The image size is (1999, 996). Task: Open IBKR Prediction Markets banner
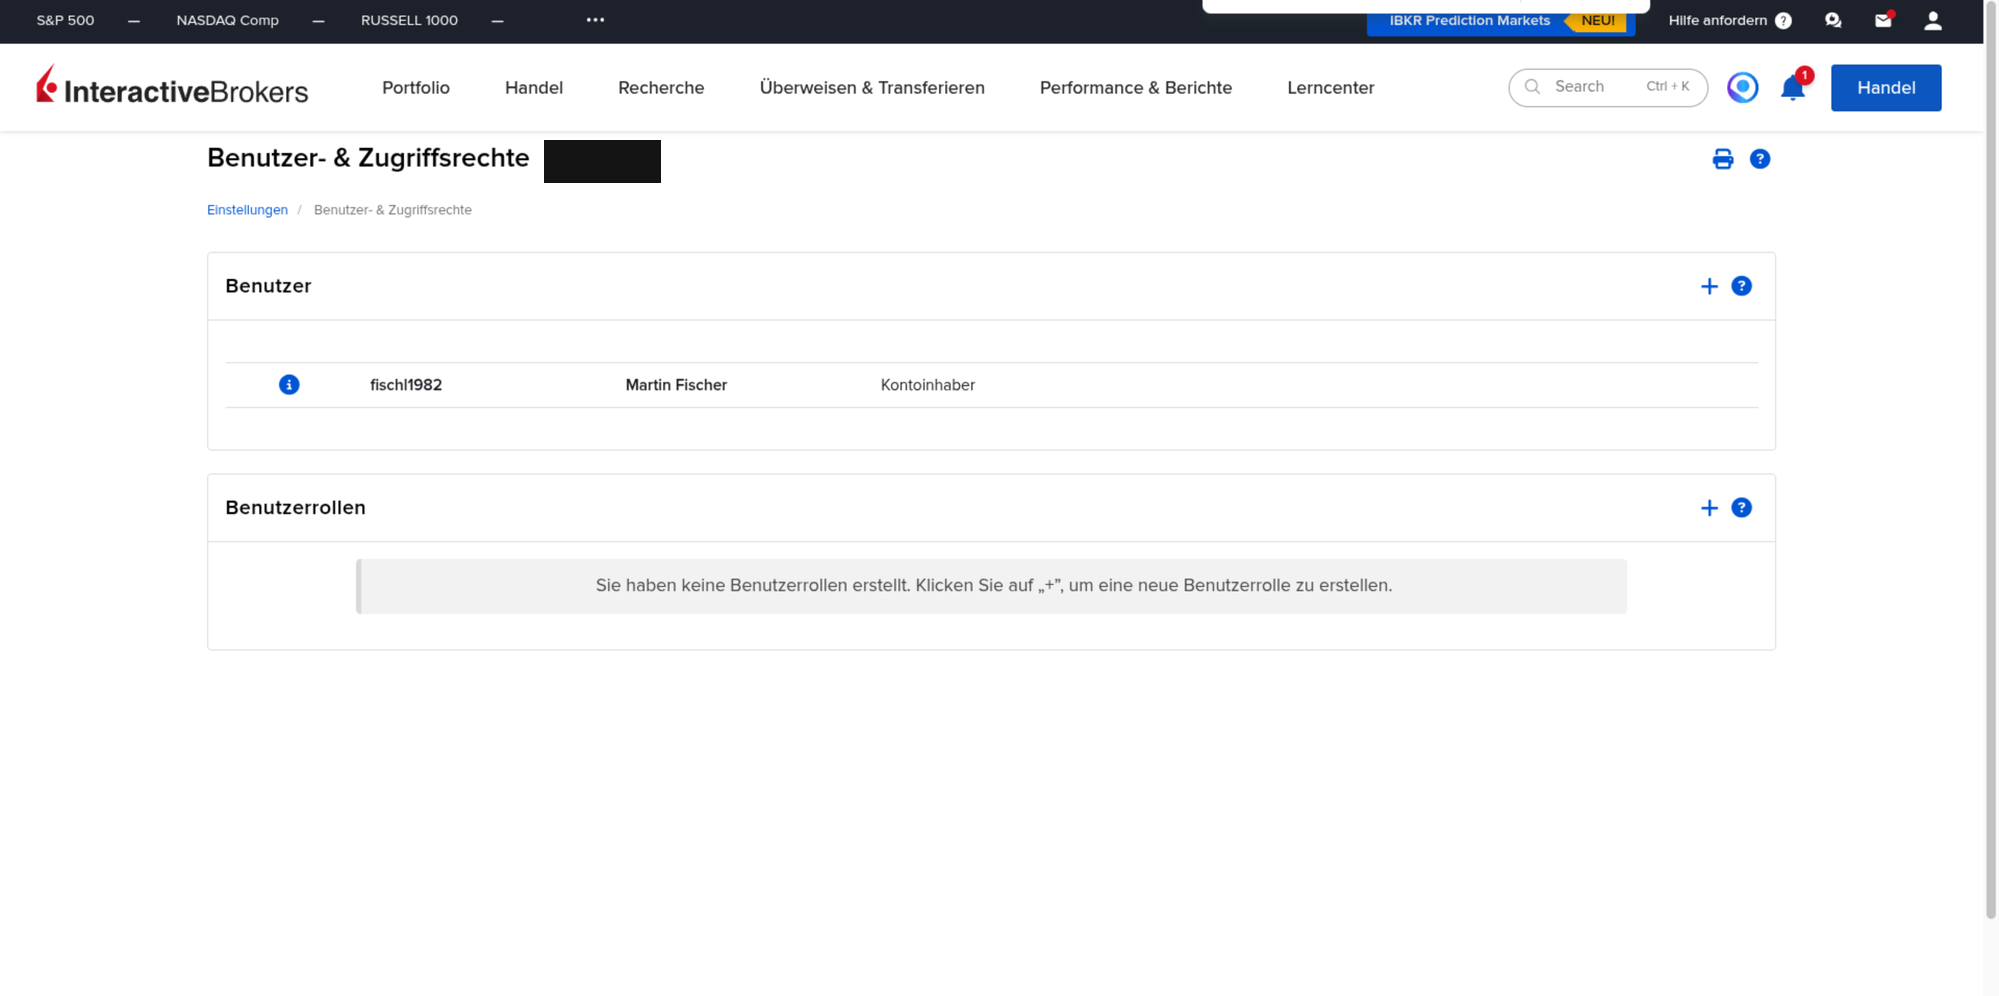[x=1501, y=21]
